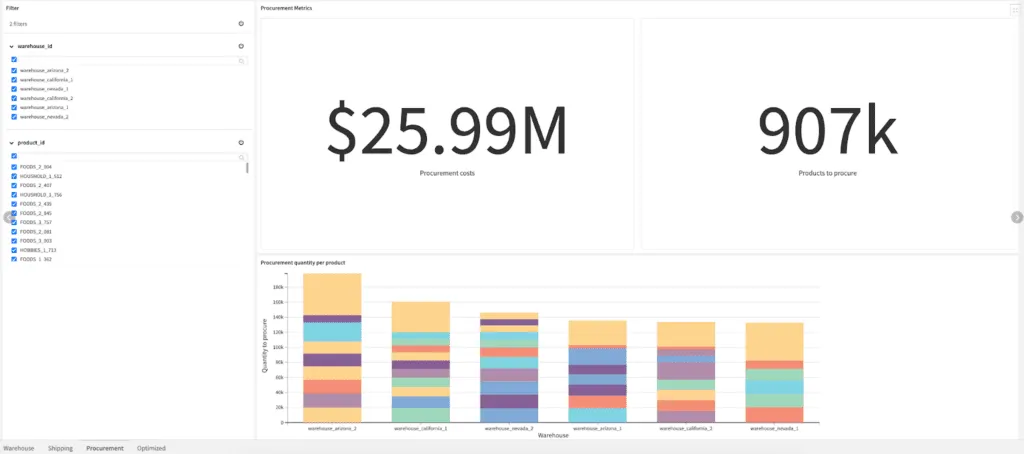Click the reset icon beside '2 filters'
This screenshot has width=1024, height=454.
tap(241, 23)
